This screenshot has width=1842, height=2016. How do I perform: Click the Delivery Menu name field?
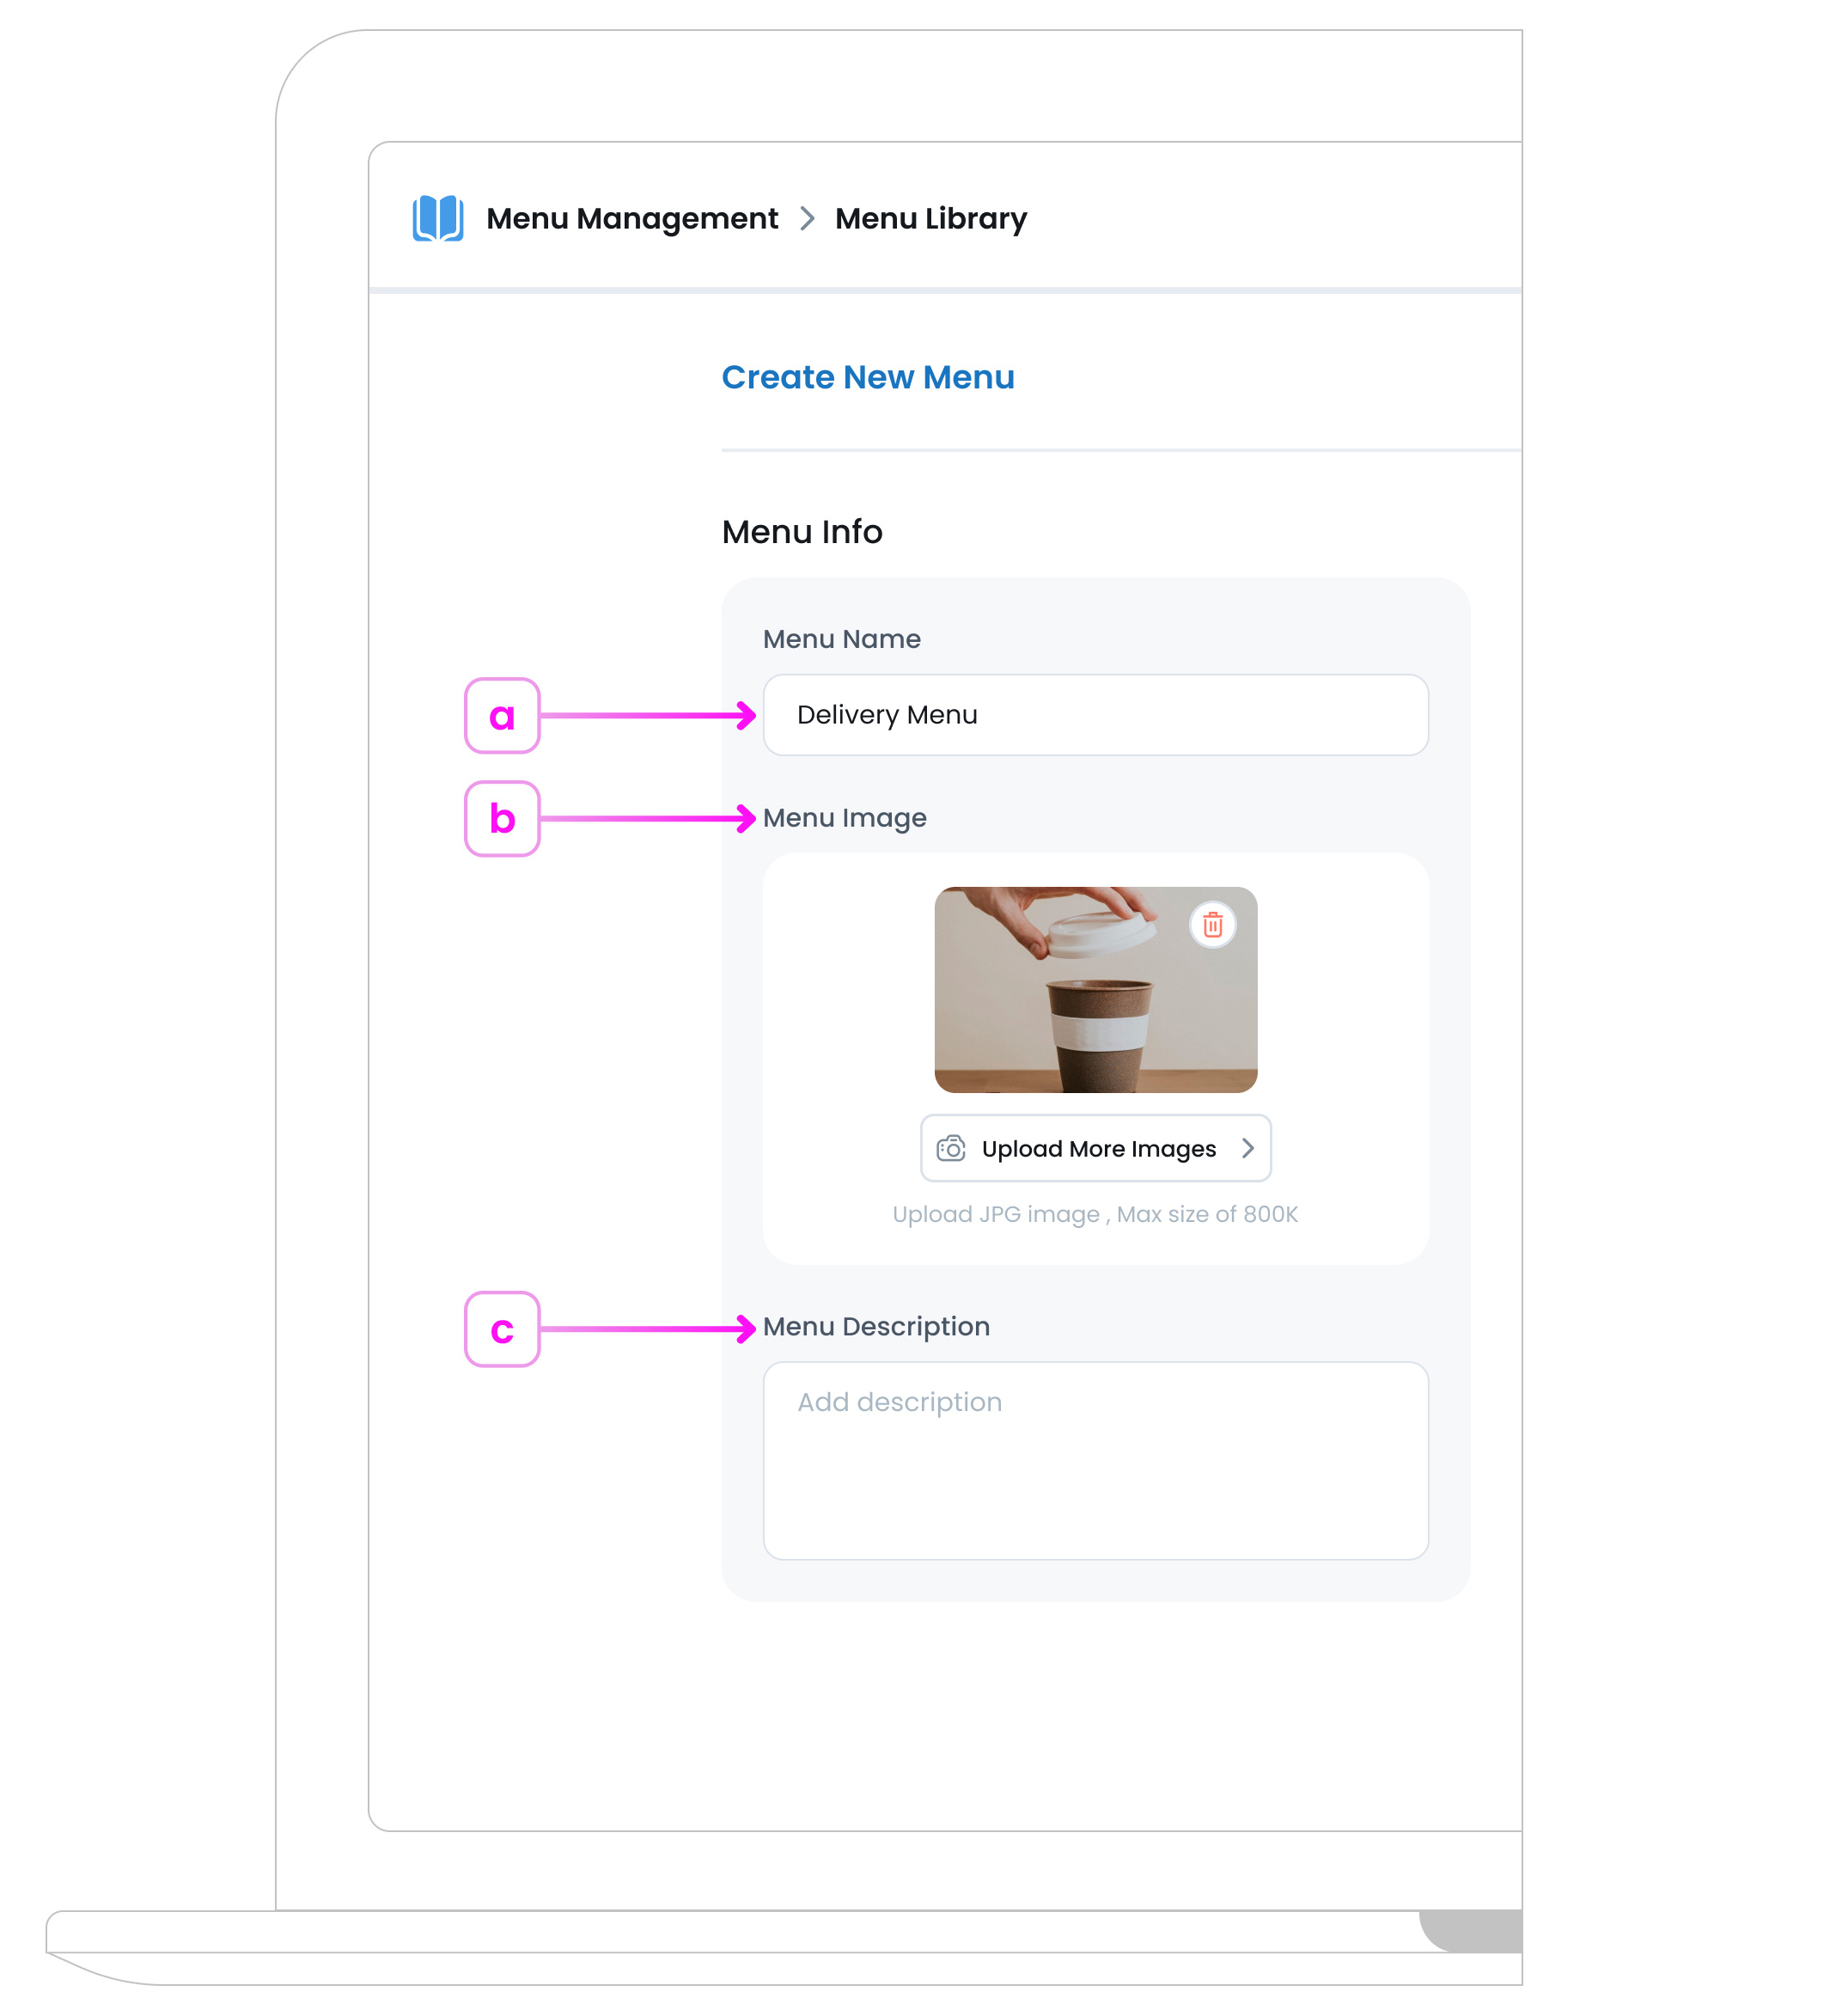(1095, 715)
